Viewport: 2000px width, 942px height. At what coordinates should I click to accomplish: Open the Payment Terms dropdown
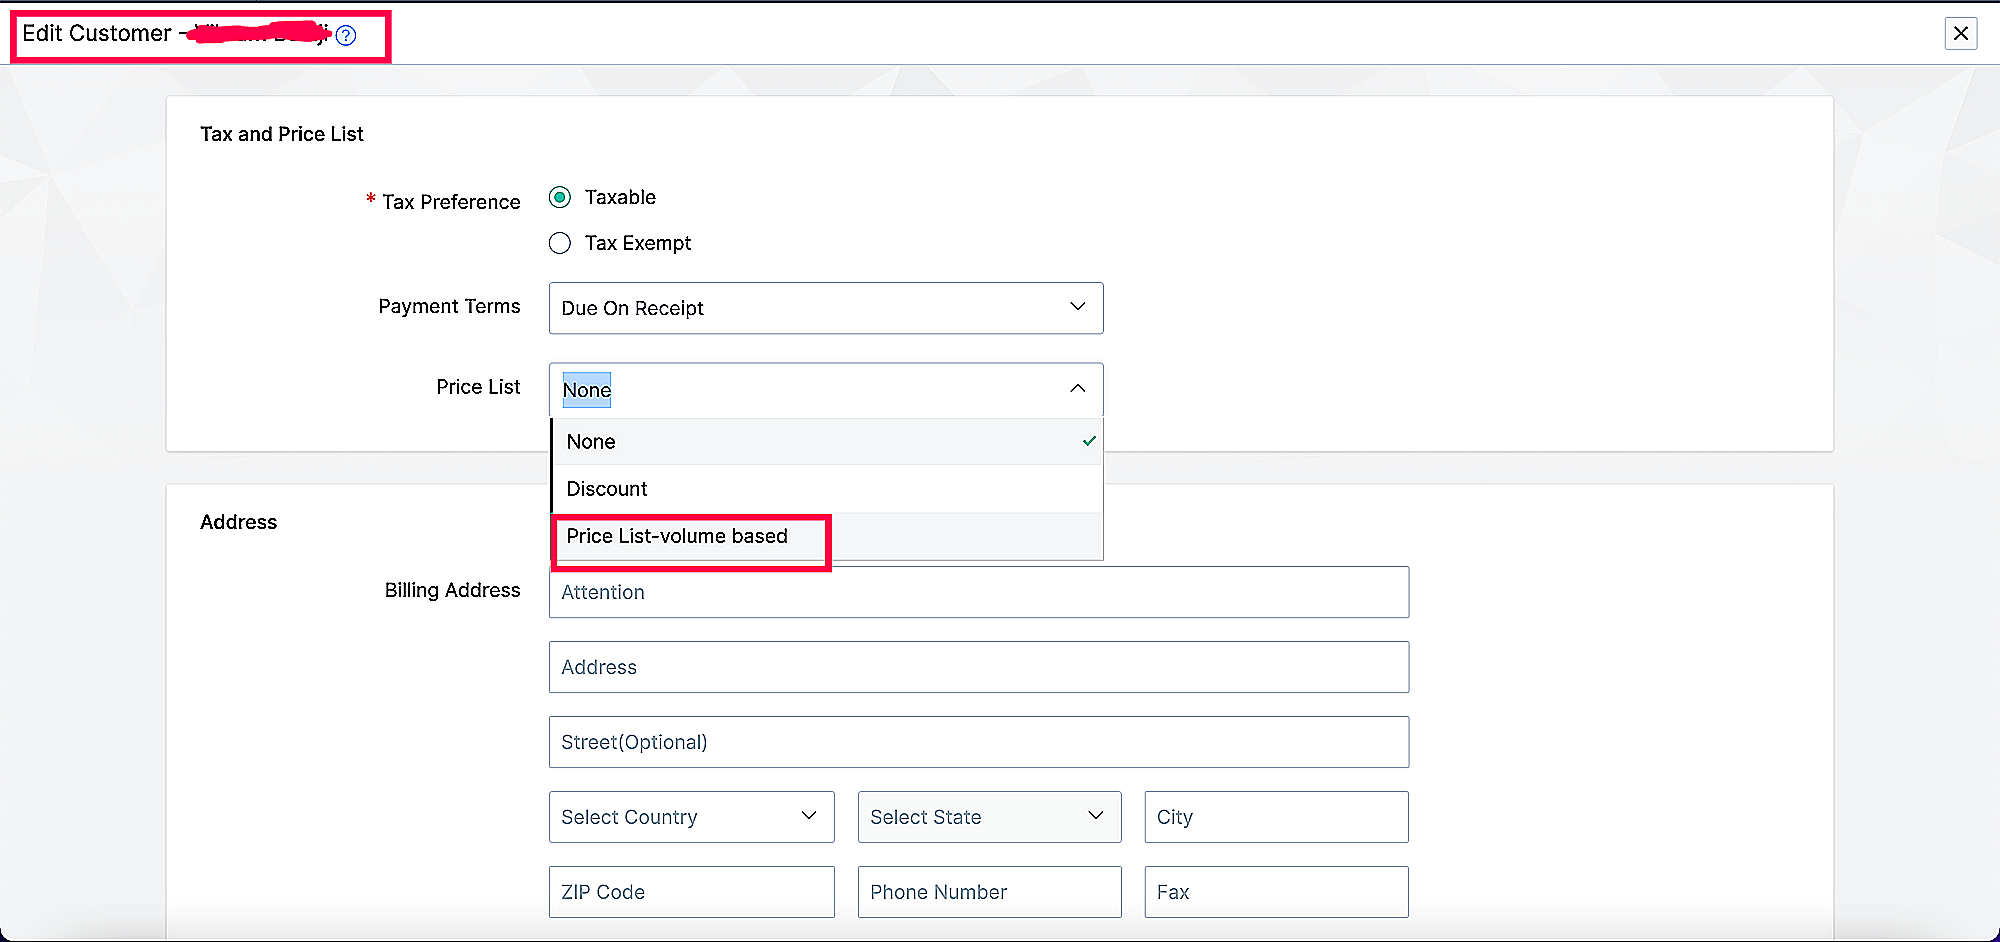(825, 308)
